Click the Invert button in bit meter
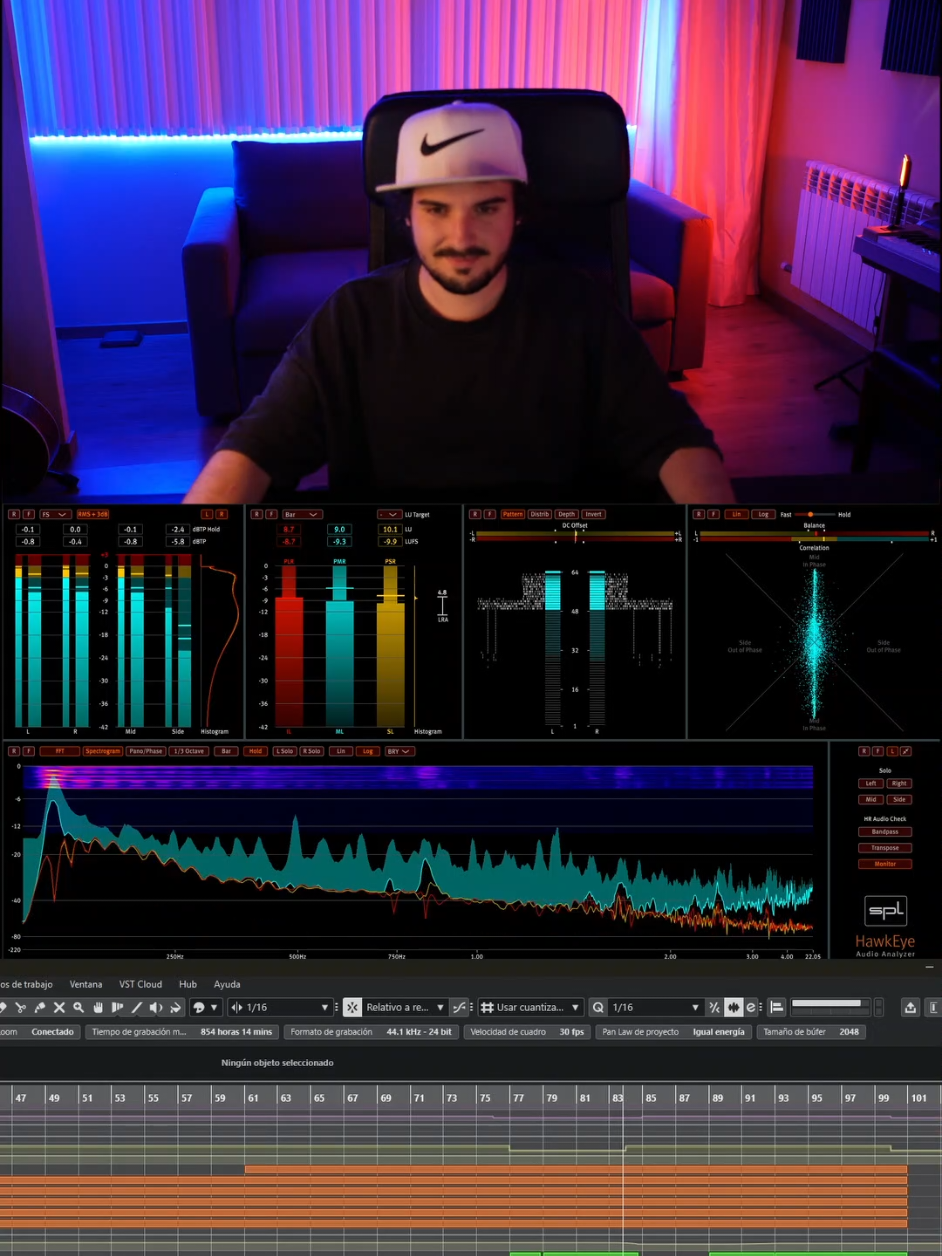 pyautogui.click(x=593, y=514)
